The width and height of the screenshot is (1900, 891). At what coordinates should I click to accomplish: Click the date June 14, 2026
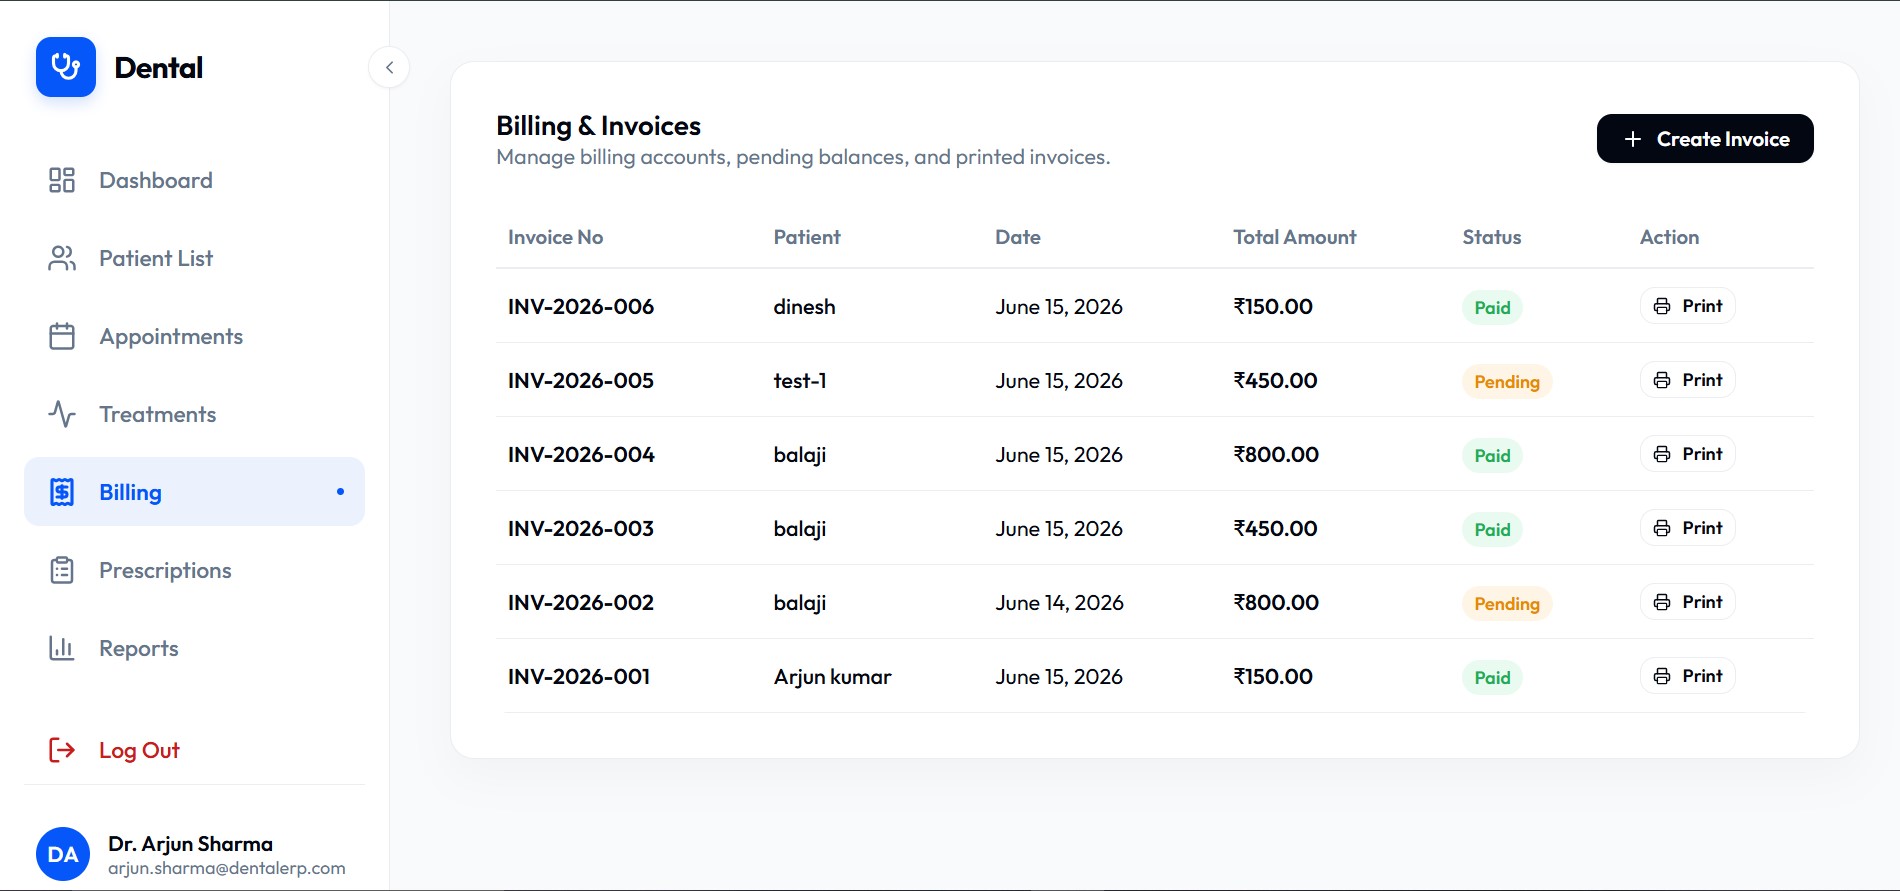point(1059,602)
